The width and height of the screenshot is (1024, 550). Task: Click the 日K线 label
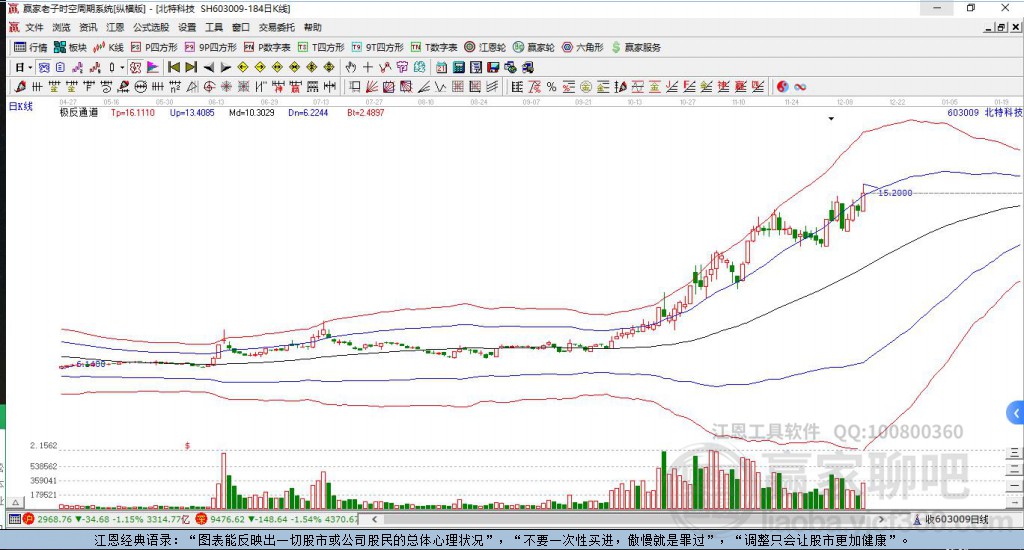click(x=20, y=106)
